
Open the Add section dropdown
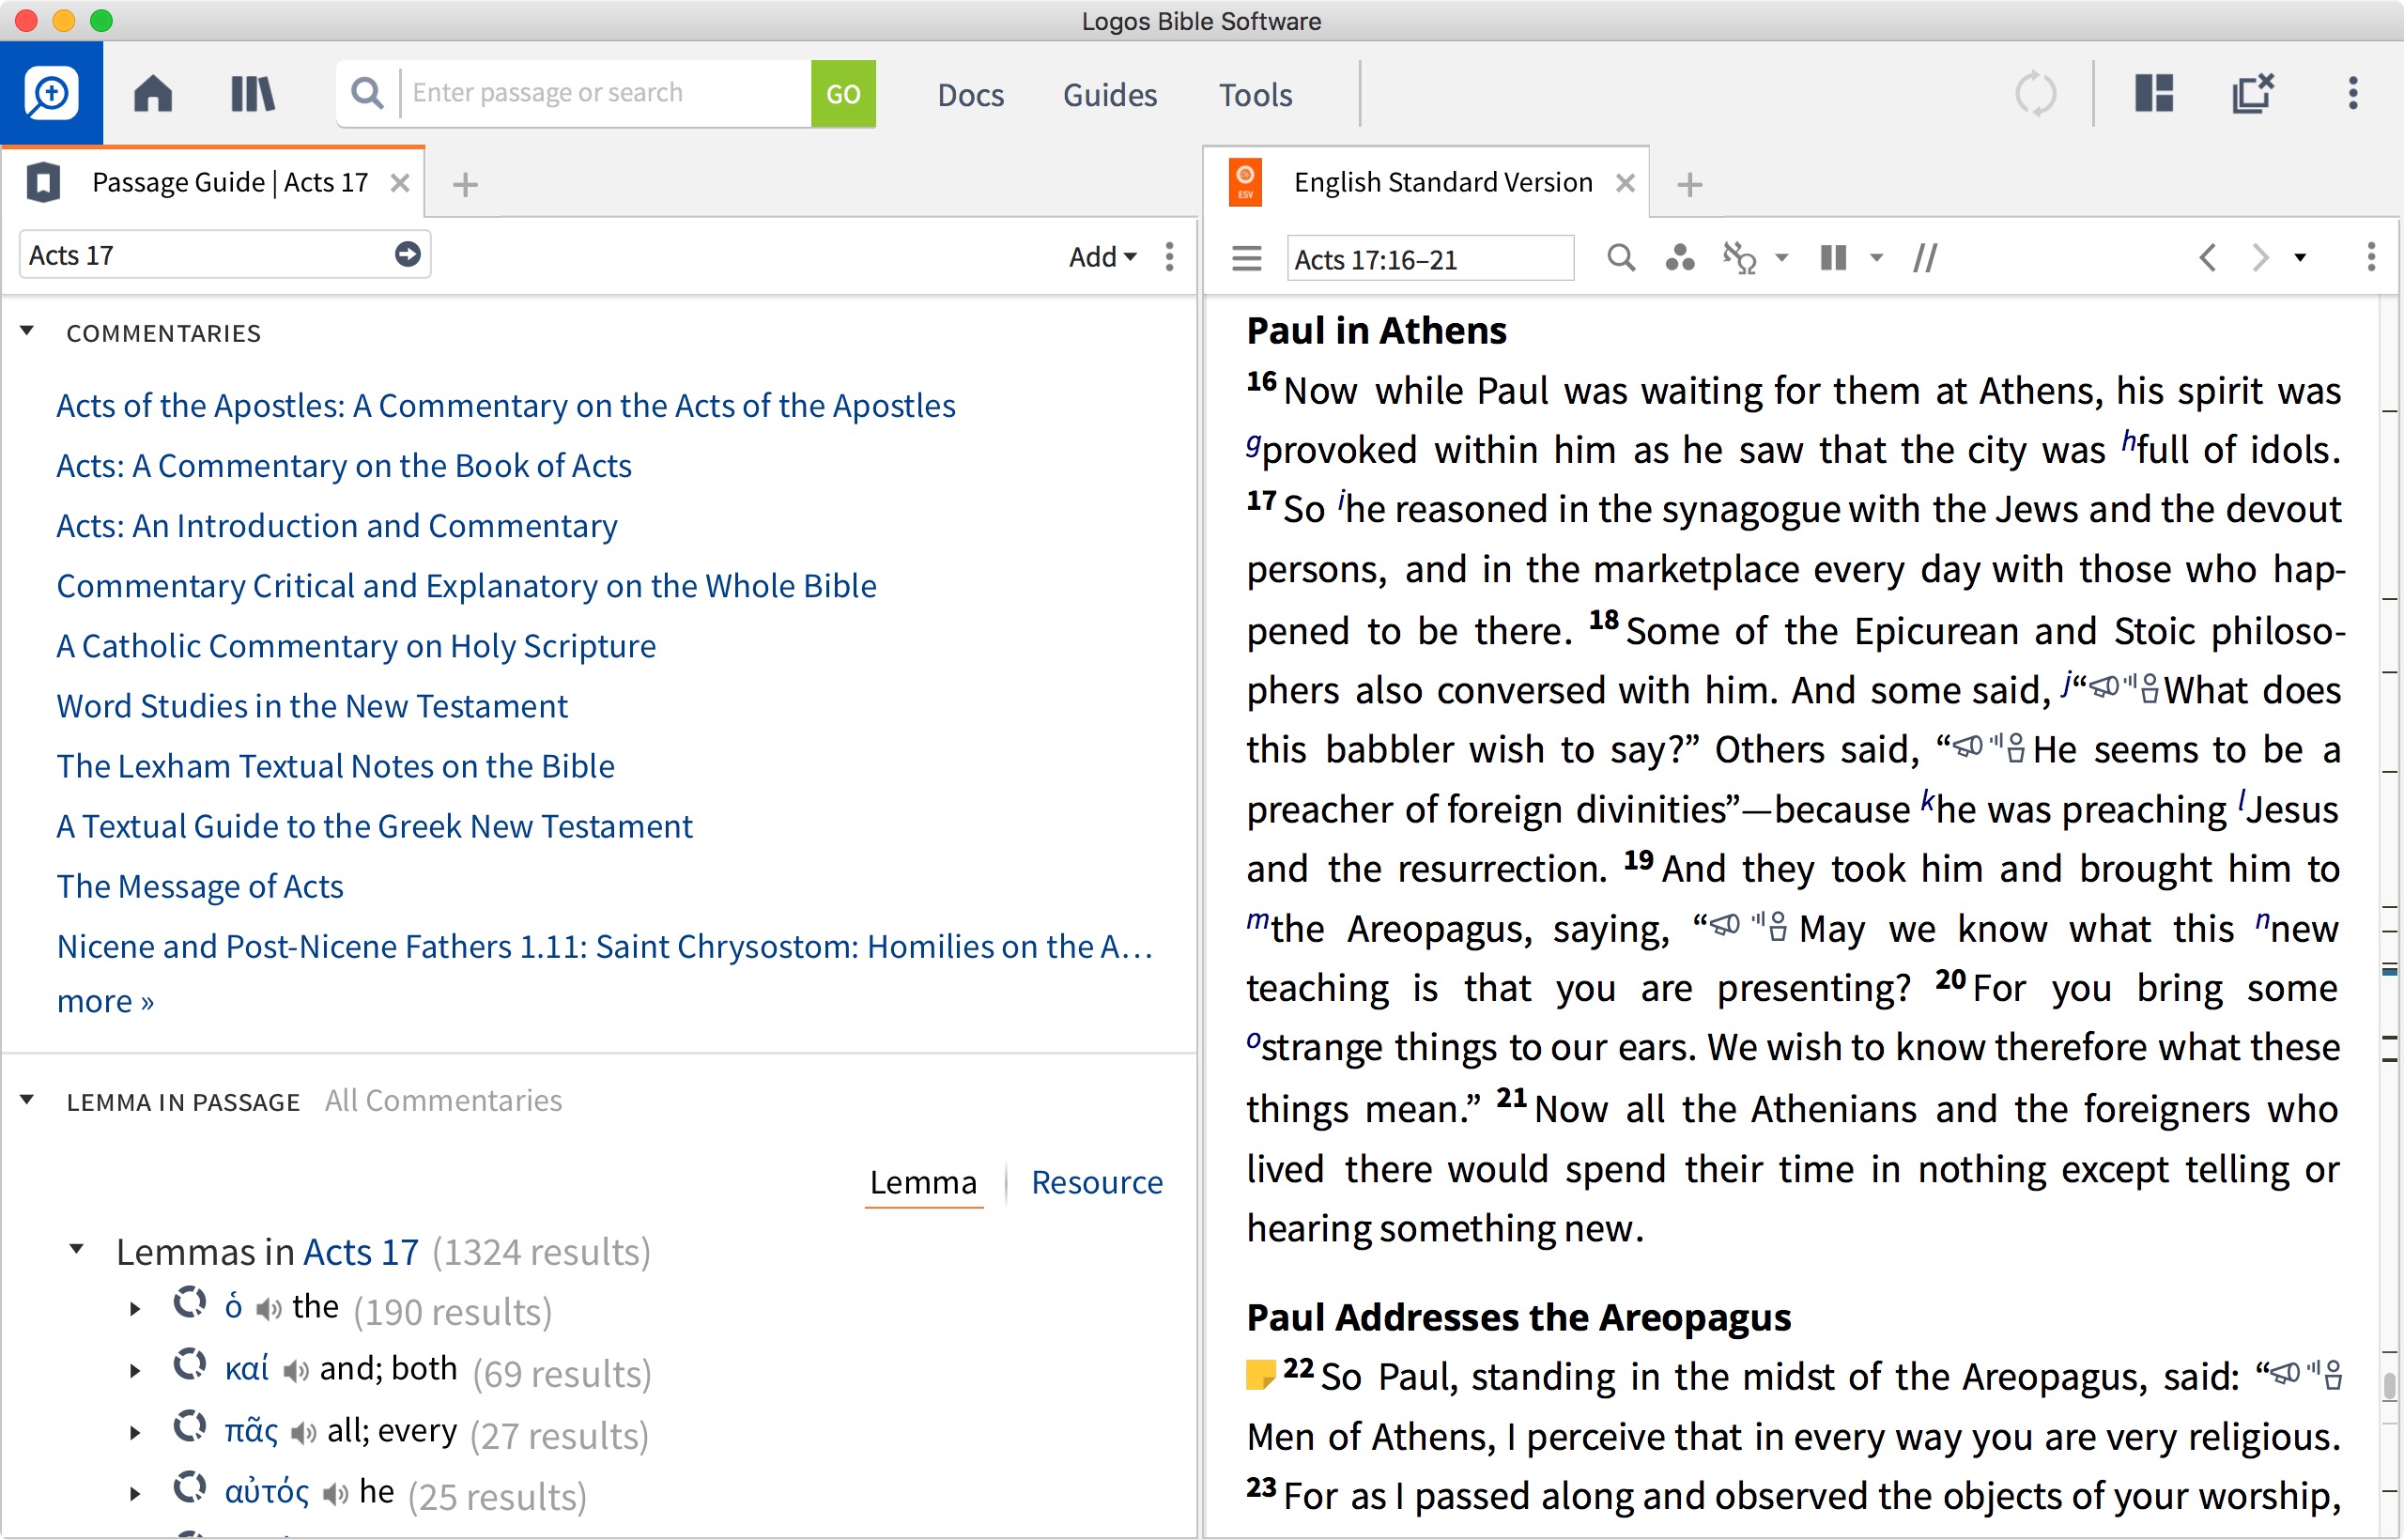click(x=1103, y=257)
